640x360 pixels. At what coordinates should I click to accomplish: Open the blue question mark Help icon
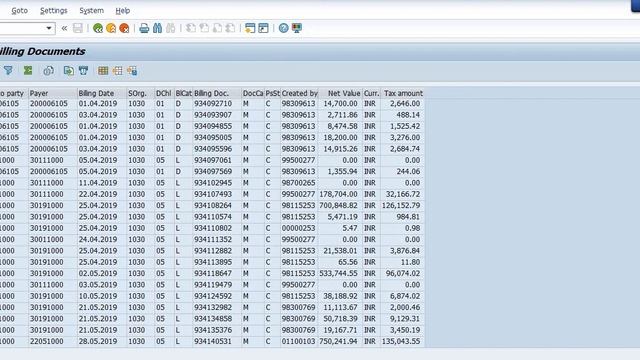tap(283, 28)
